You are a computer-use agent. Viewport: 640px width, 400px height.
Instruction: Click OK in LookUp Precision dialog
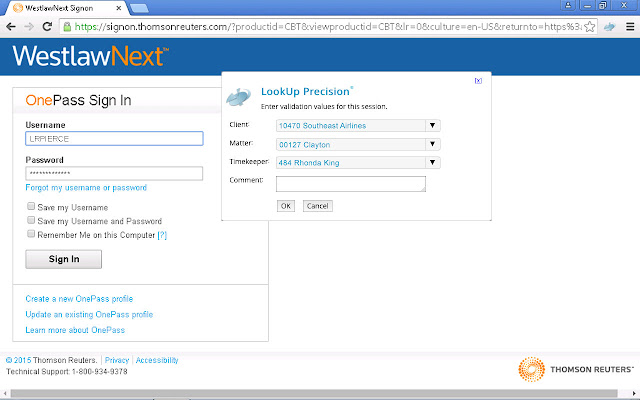point(286,206)
